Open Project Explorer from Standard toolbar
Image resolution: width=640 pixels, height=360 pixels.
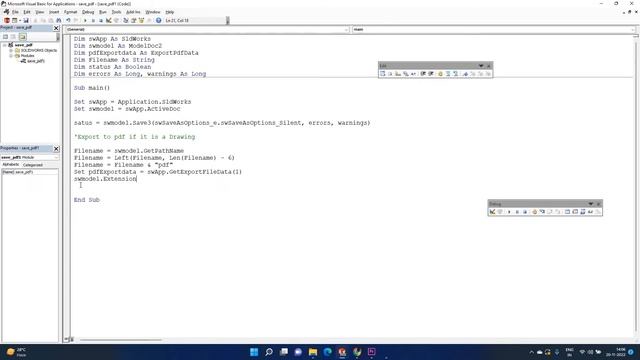[125, 20]
